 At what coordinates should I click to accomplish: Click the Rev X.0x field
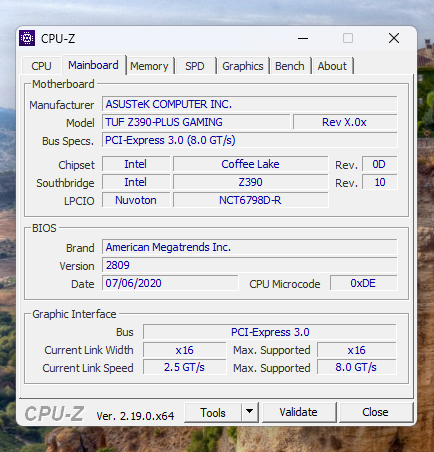345,122
